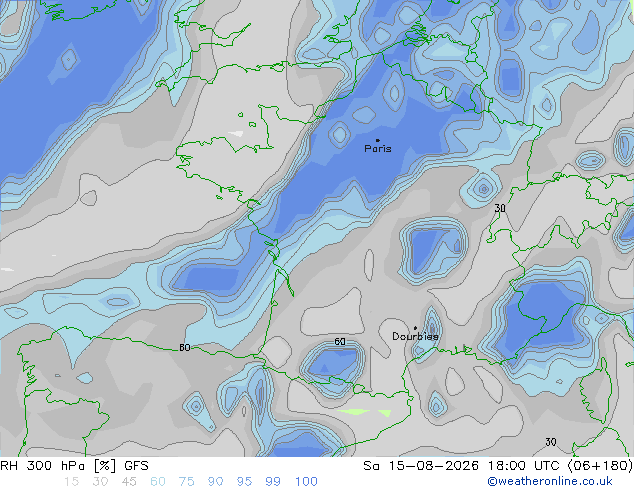
Task: Click the Paris city label
Action: coord(378,149)
